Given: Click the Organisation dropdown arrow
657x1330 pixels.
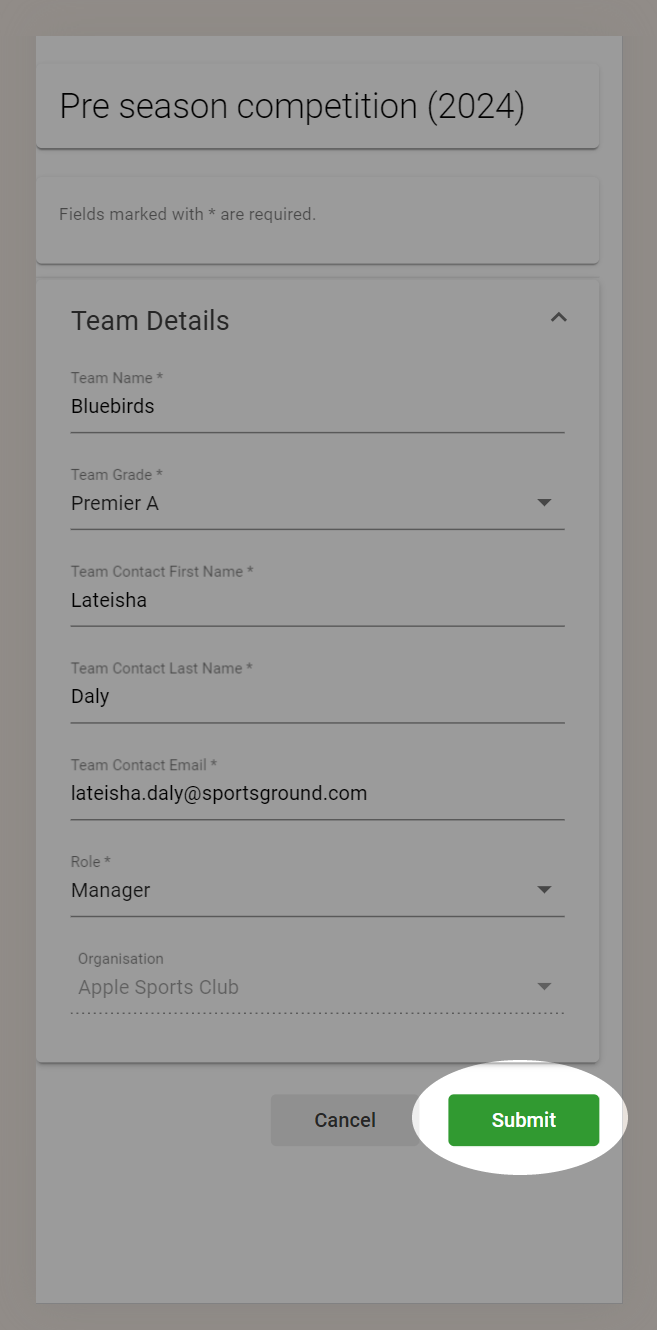Looking at the screenshot, I should click(x=544, y=986).
